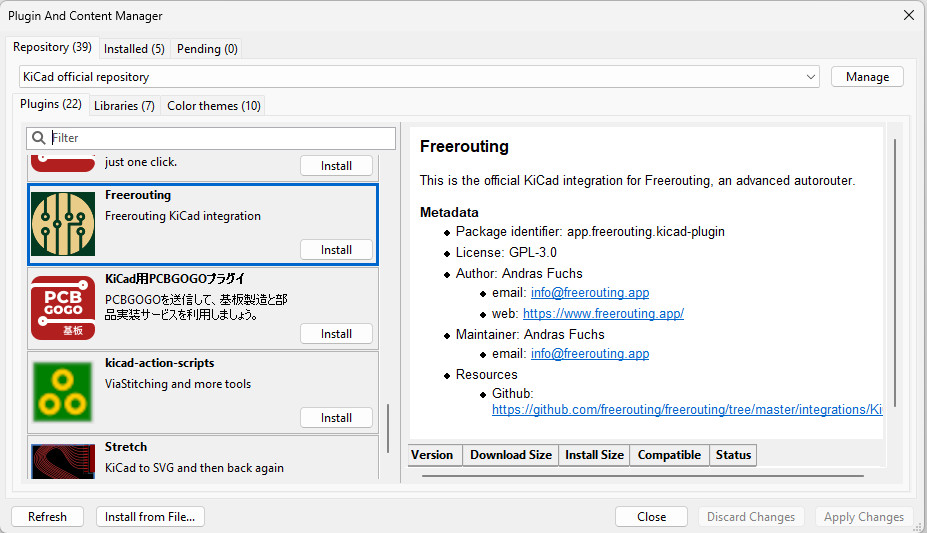Open the author email info@freerouting.app link
This screenshot has width=927, height=533.
coord(590,292)
